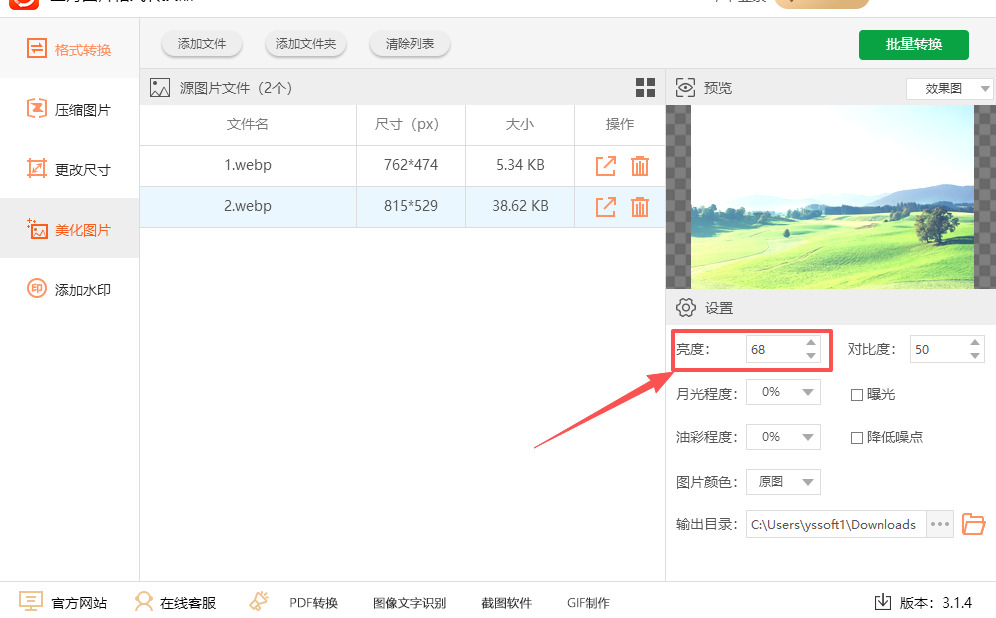Open the 效果图 preview mode dropdown
Image resolution: width=996 pixels, height=618 pixels.
949,88
